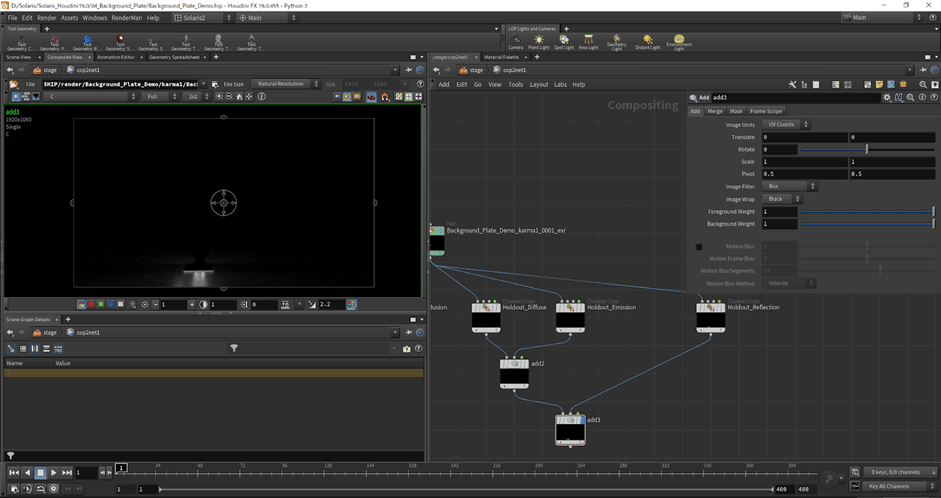Screen dimensions: 941x498
Task: Click the Area Light shelf icon
Action: click(x=591, y=41)
